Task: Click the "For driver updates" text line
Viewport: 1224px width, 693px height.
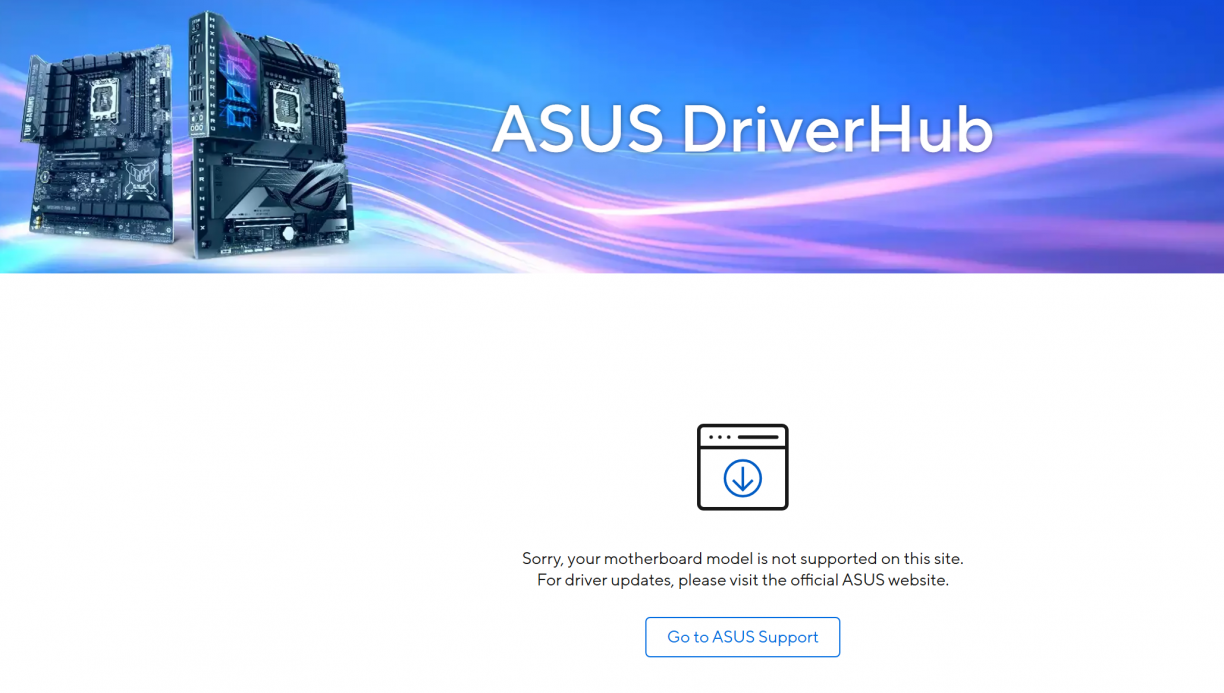Action: 742,580
